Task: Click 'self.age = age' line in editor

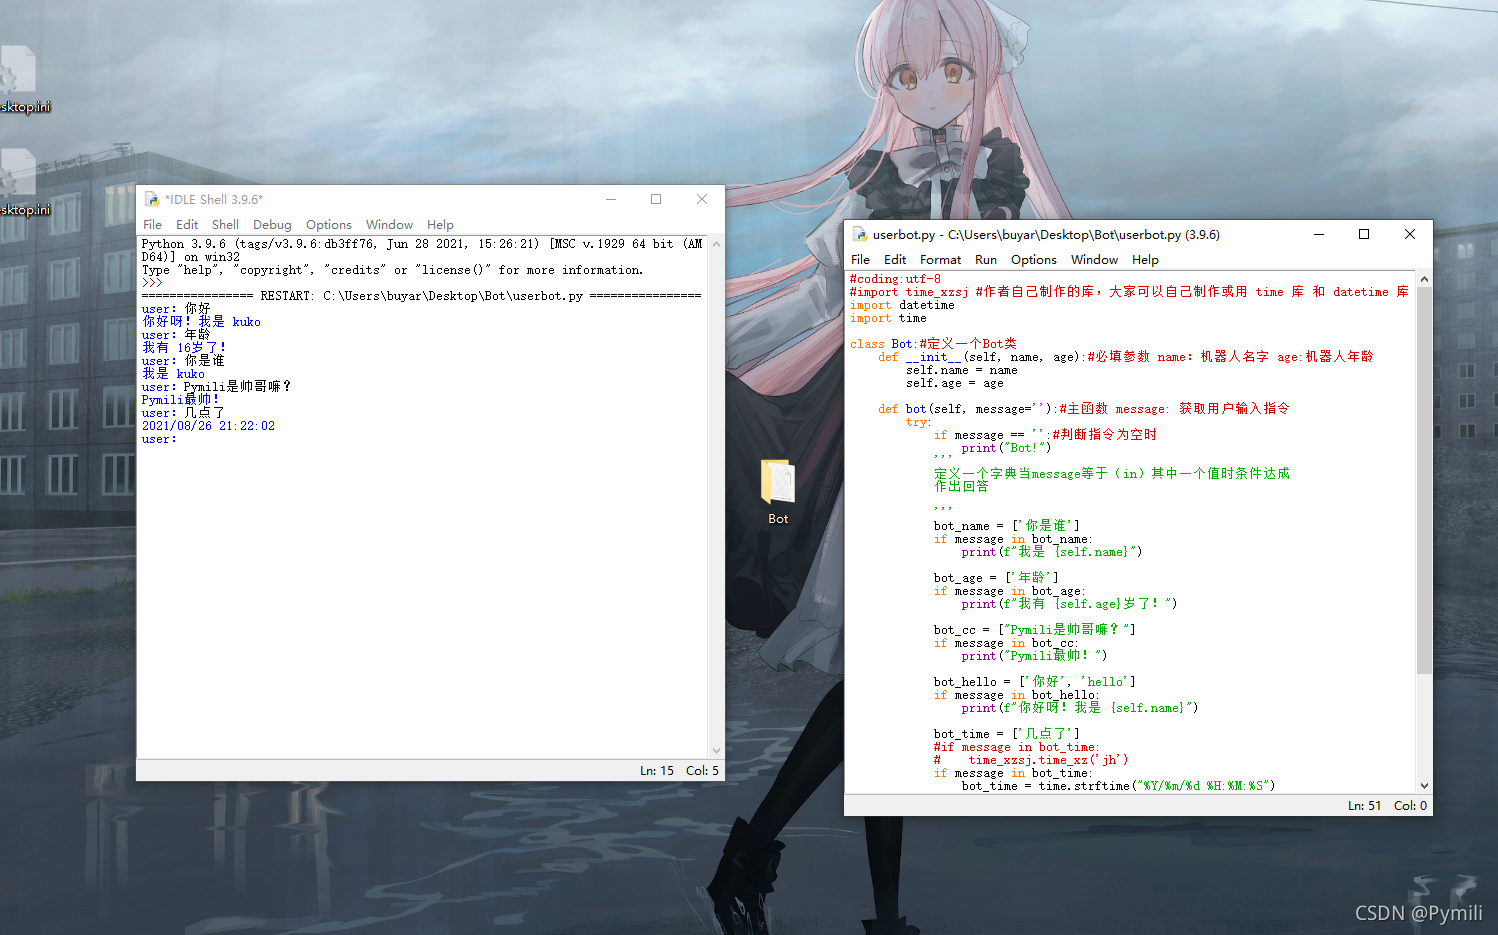Action: [955, 383]
